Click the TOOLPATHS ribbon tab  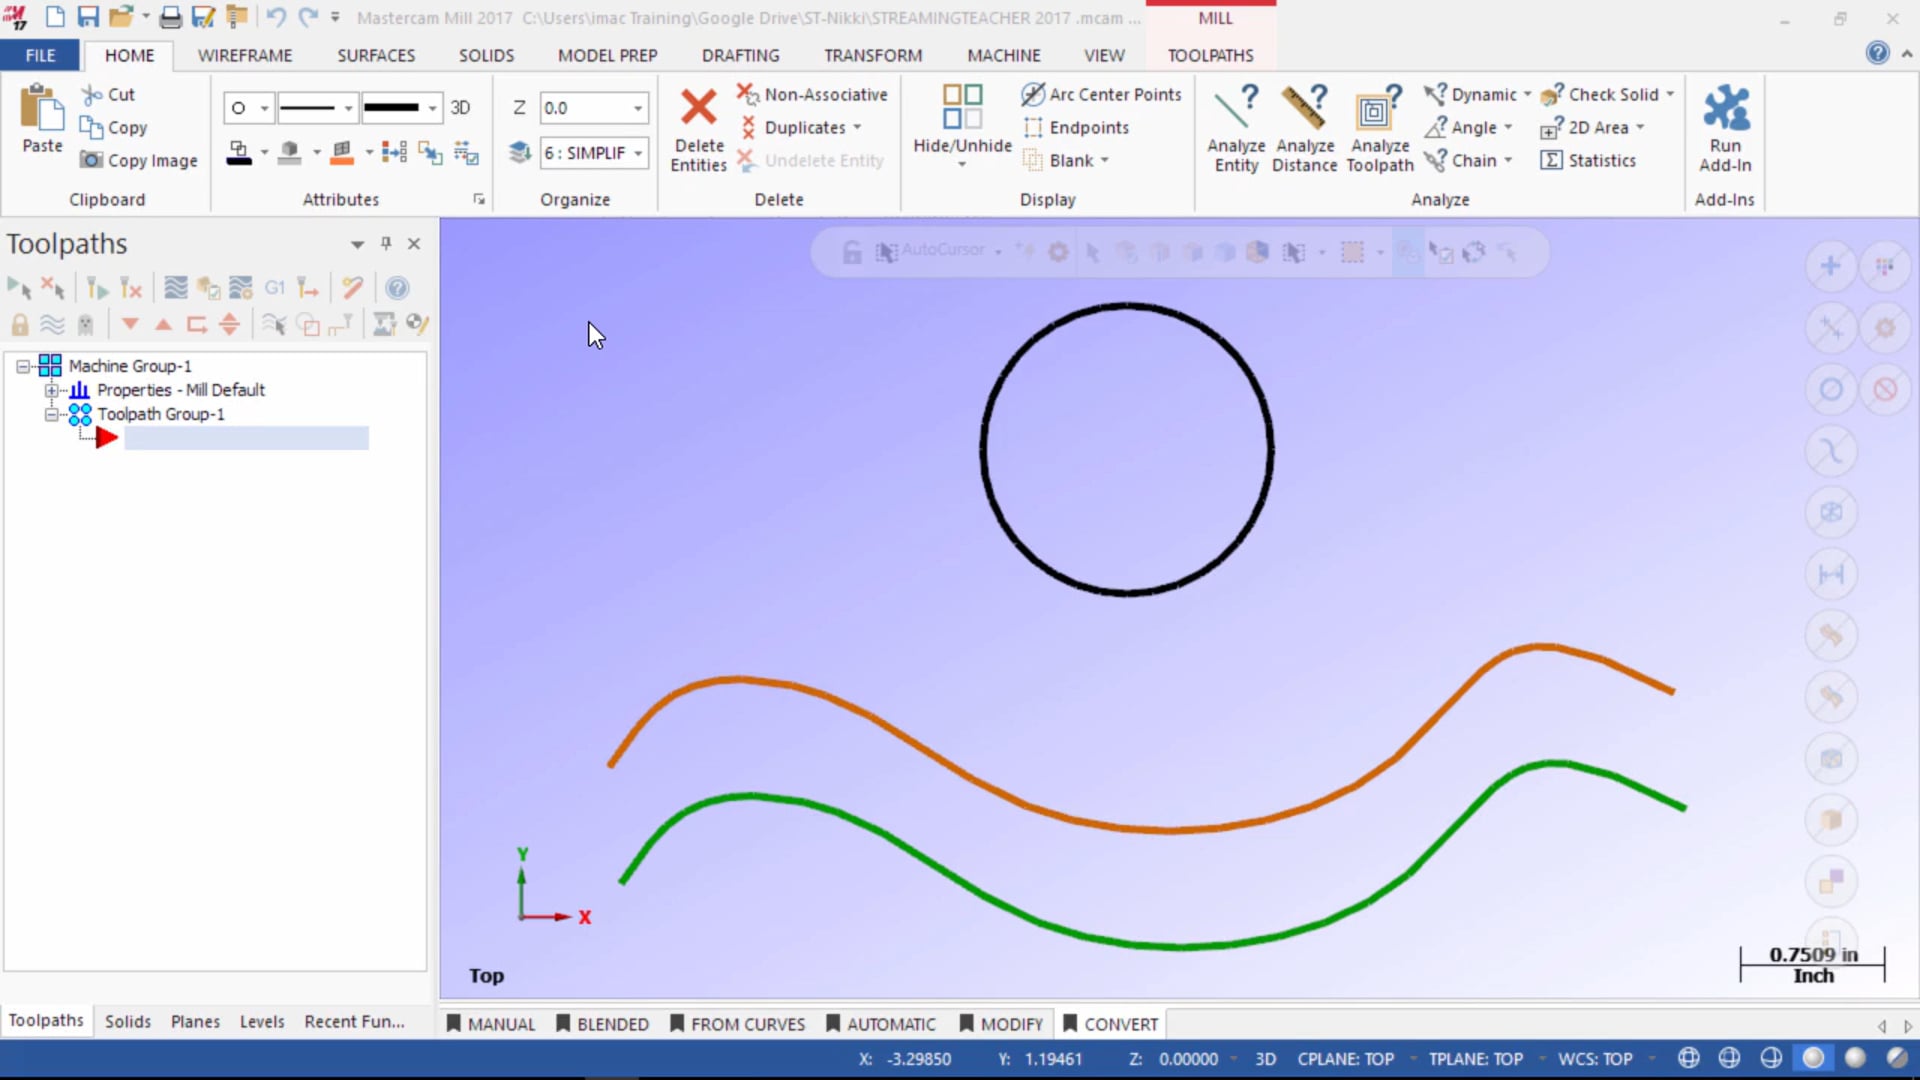(x=1211, y=54)
